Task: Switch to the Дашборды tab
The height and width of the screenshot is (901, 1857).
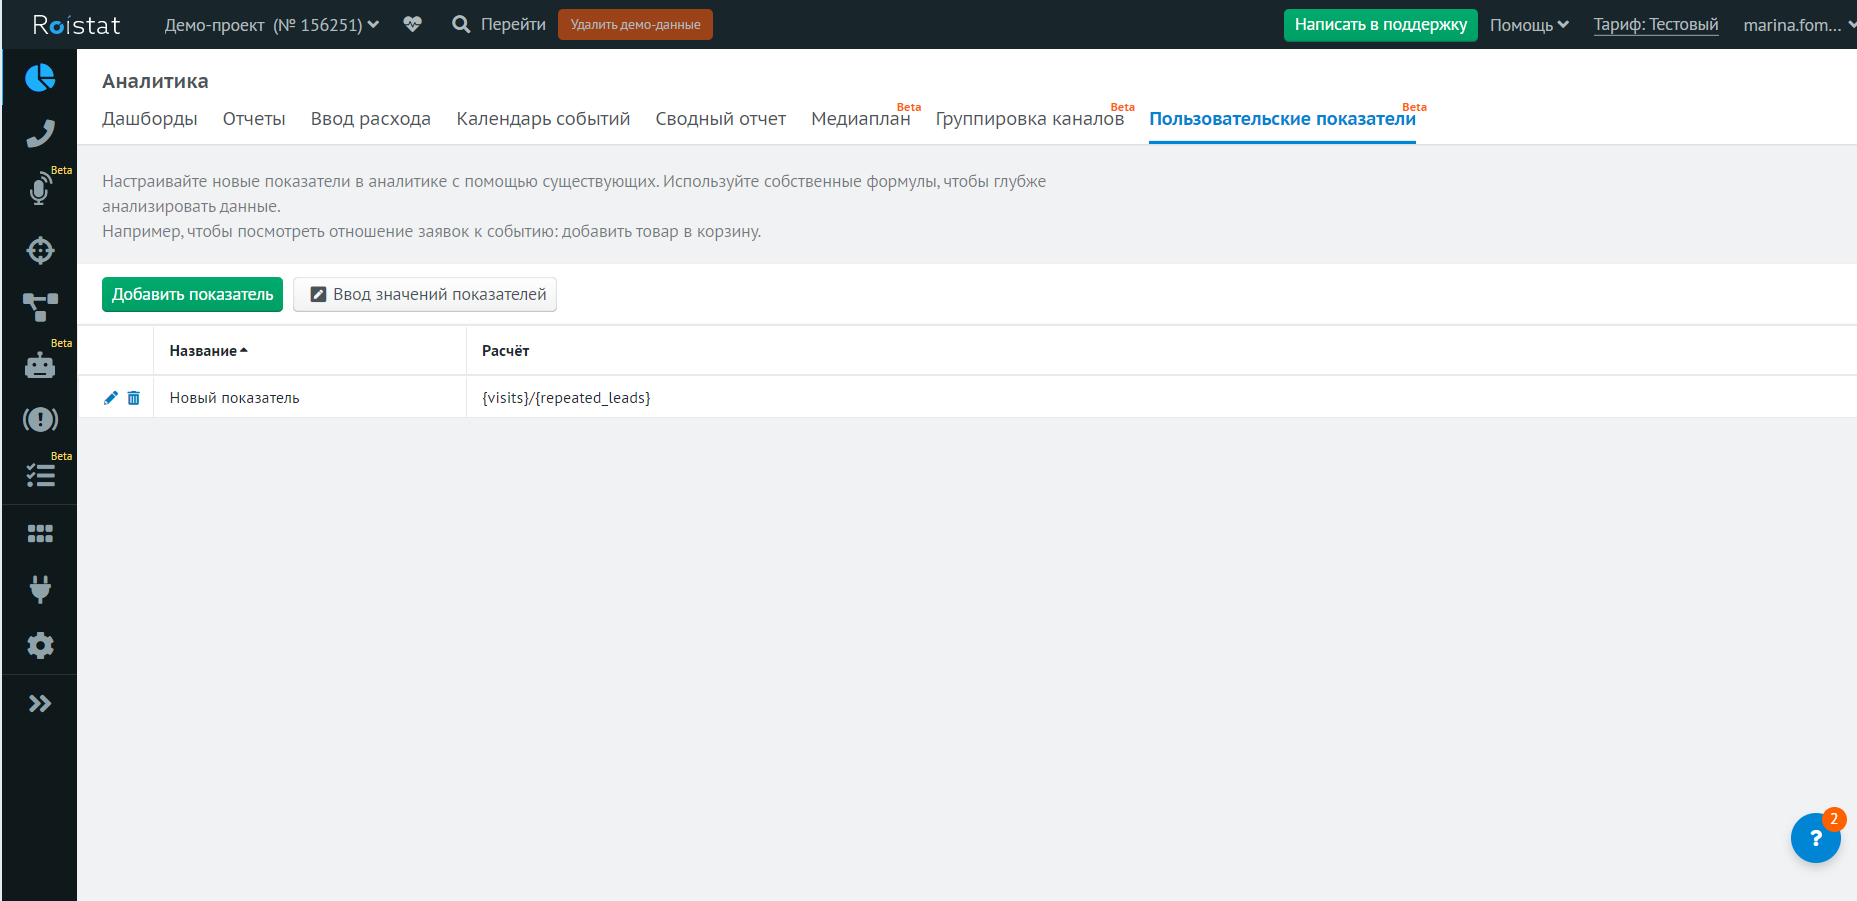Action: point(150,119)
